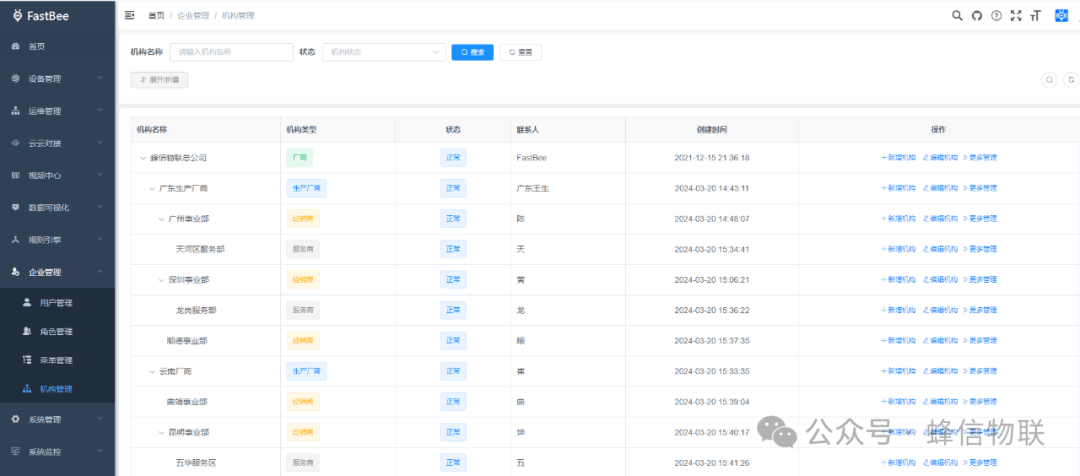Click the date '2024-03-20 15:41:26'
Screen dimensions: 1080x476
click(x=712, y=462)
